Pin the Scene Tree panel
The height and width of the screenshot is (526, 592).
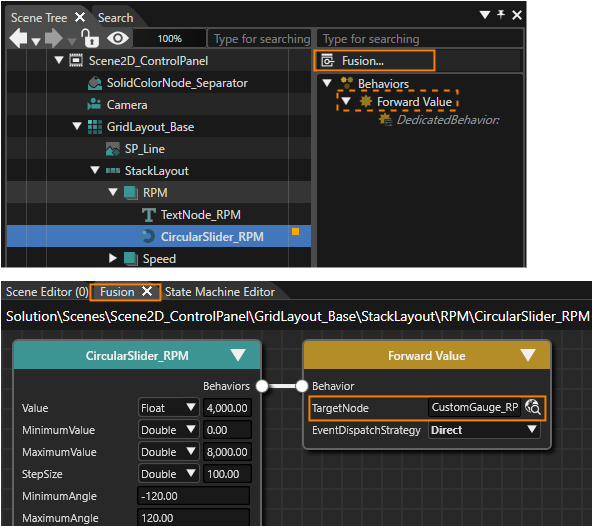pyautogui.click(x=501, y=15)
